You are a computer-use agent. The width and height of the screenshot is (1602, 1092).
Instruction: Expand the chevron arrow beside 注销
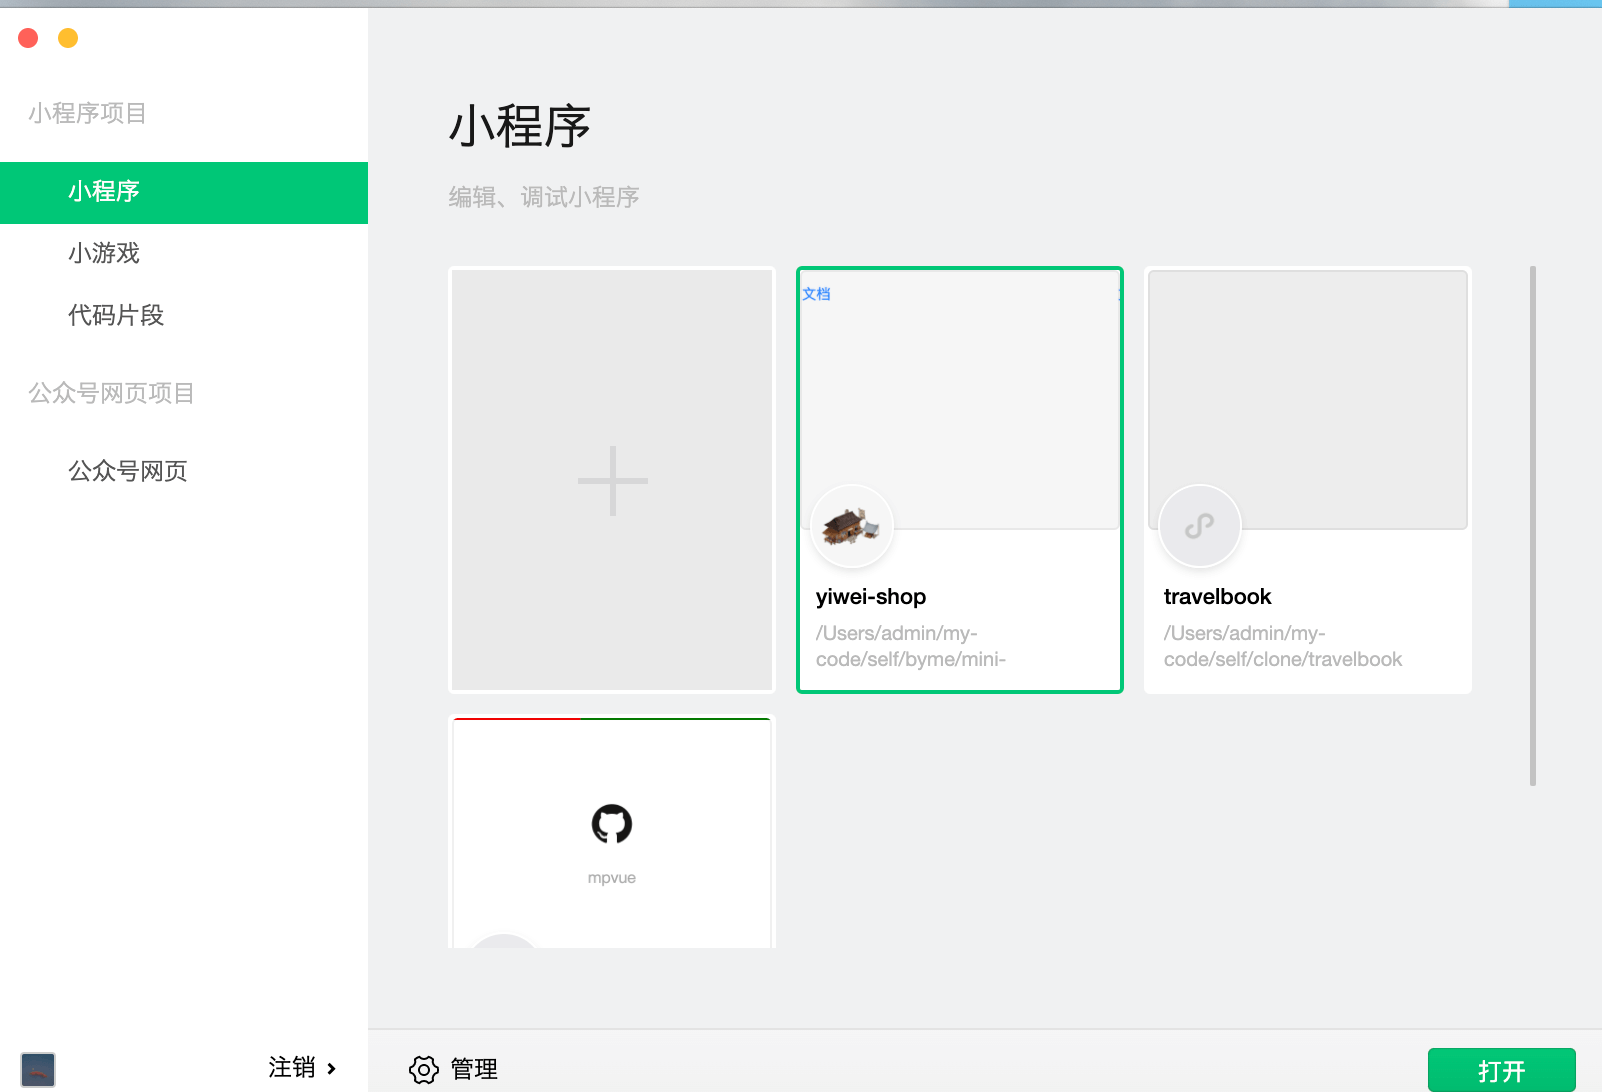pyautogui.click(x=332, y=1069)
